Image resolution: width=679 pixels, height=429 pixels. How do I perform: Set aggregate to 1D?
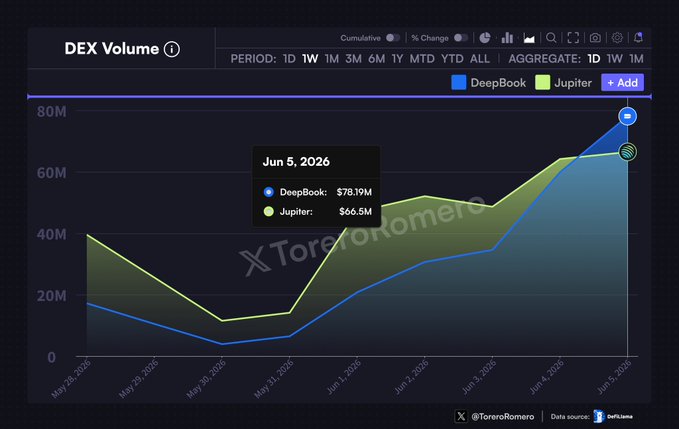coord(594,58)
